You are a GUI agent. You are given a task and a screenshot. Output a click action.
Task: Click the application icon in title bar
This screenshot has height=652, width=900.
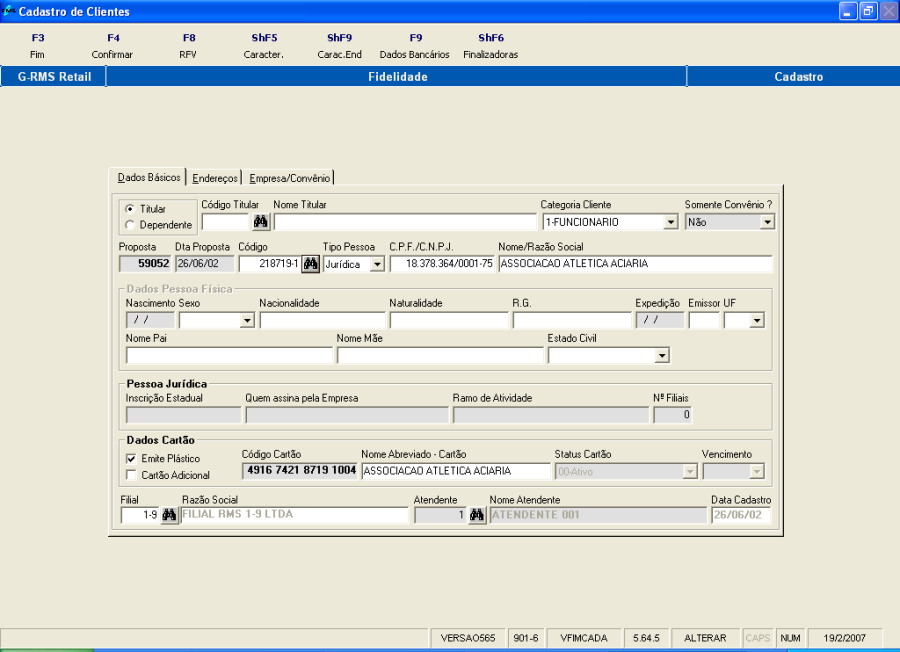8,11
